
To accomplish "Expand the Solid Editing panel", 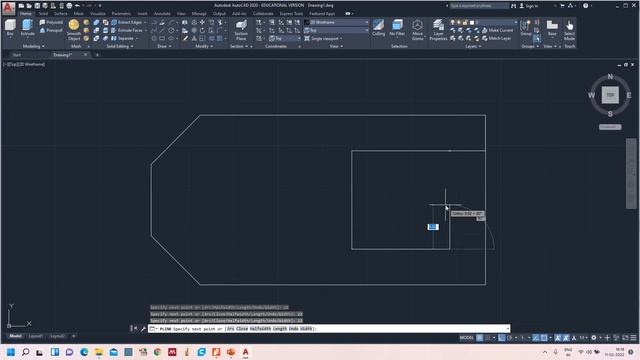I will 120,46.
